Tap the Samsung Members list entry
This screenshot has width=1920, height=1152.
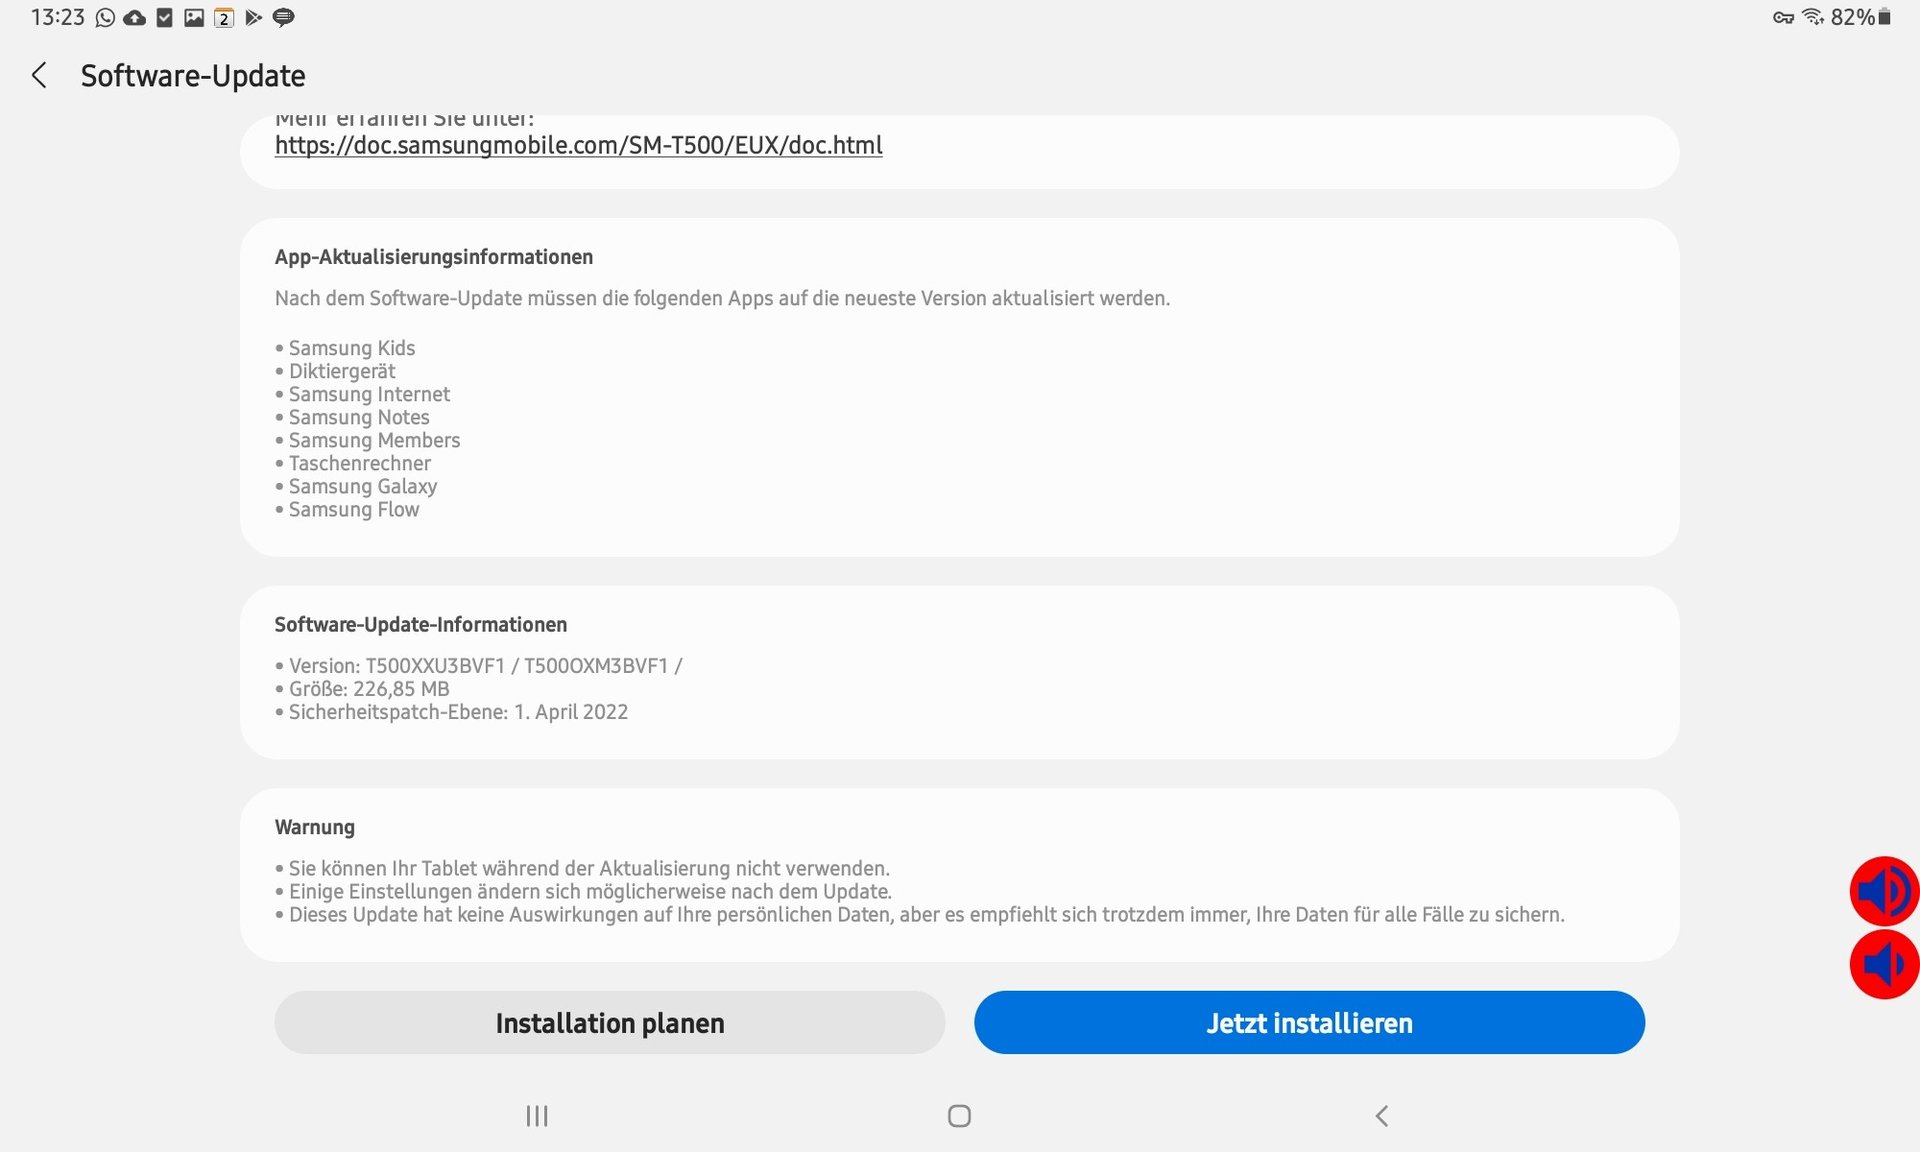pyautogui.click(x=368, y=440)
